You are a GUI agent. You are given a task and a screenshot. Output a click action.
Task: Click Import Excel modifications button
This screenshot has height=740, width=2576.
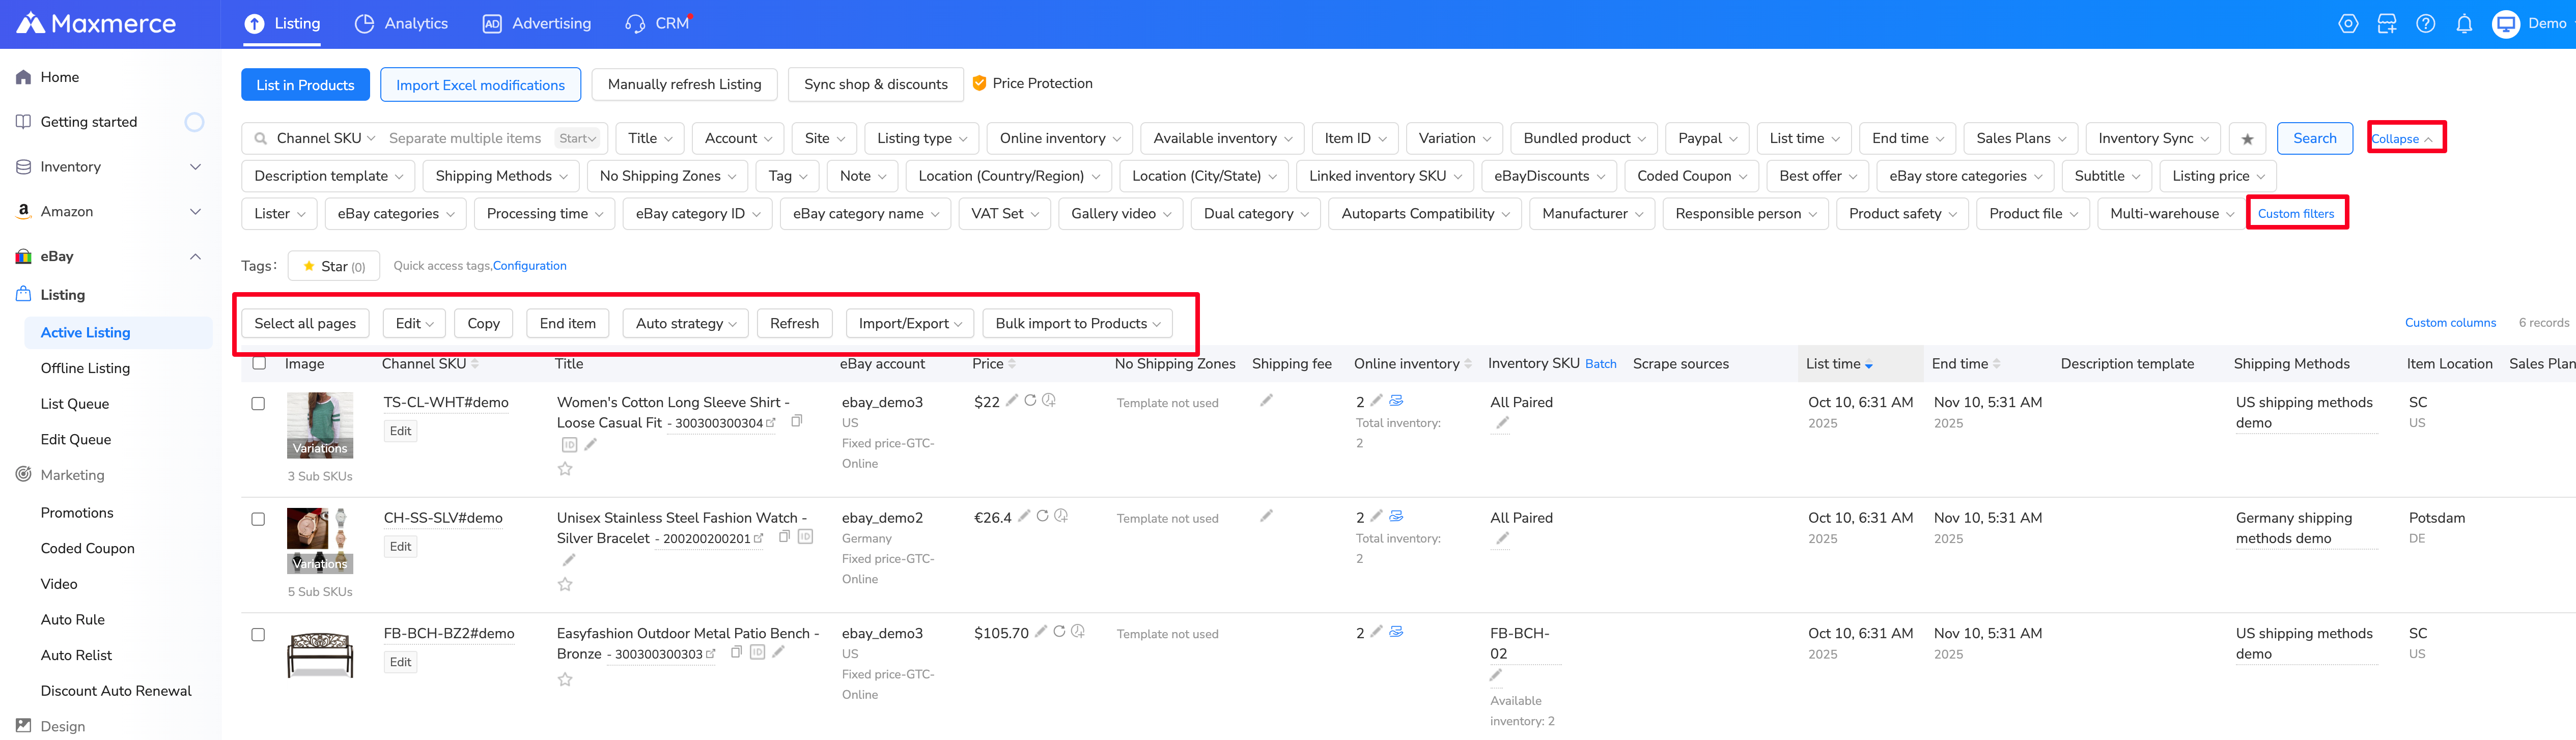coord(480,85)
